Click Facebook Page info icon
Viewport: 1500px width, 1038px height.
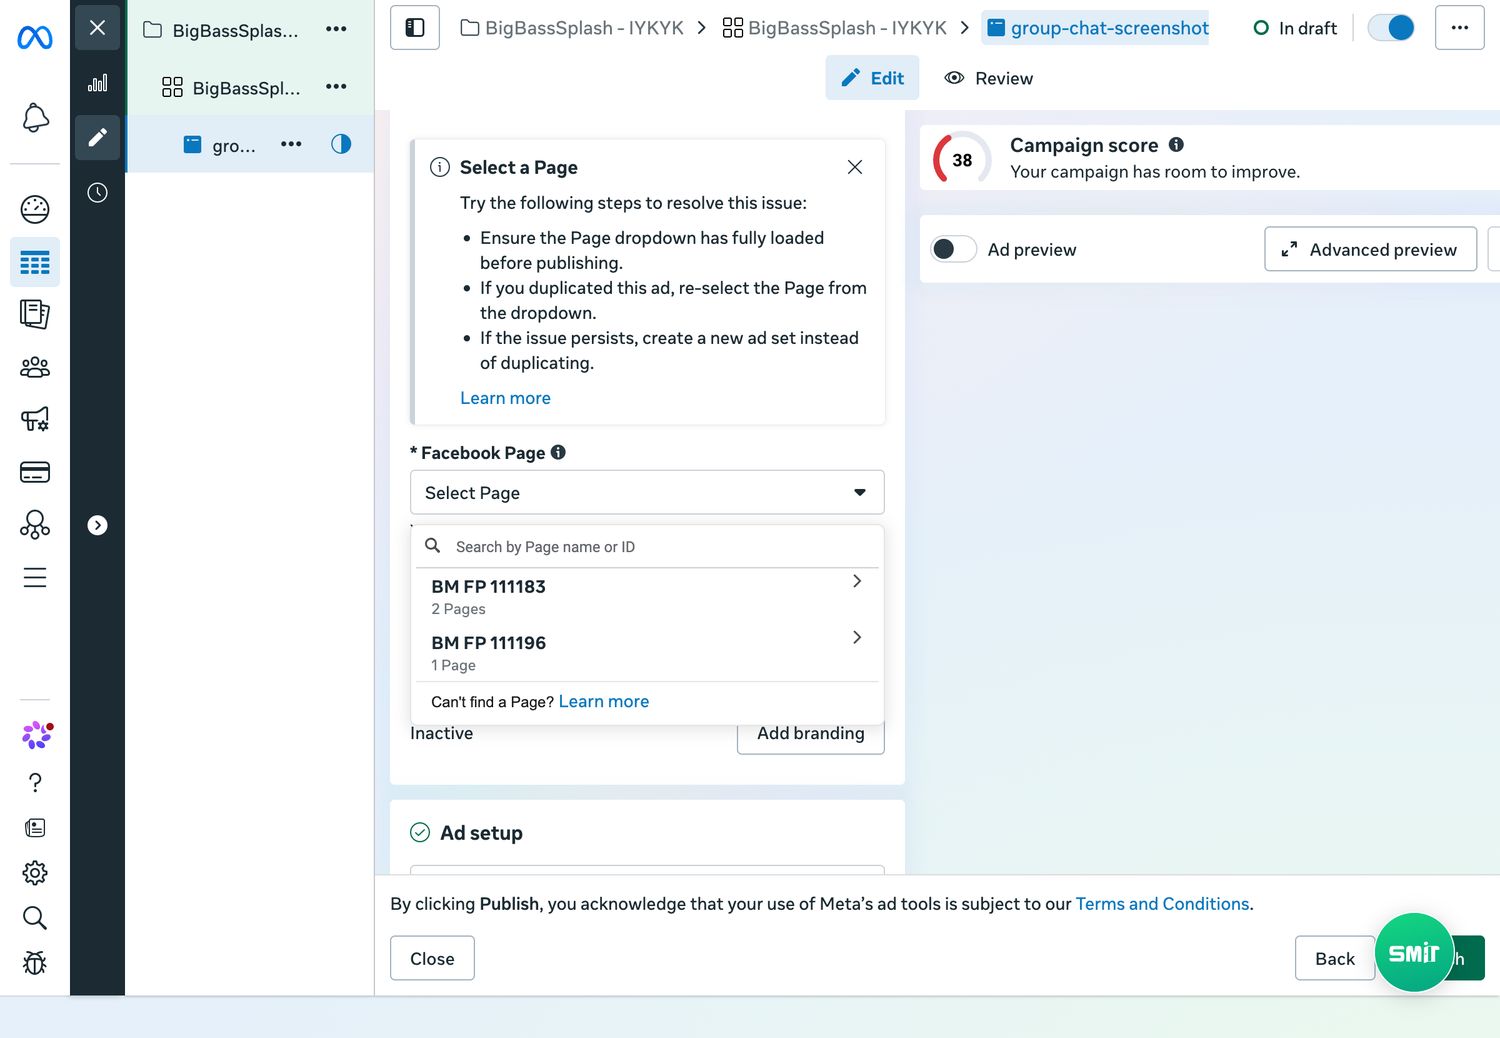[x=558, y=452]
